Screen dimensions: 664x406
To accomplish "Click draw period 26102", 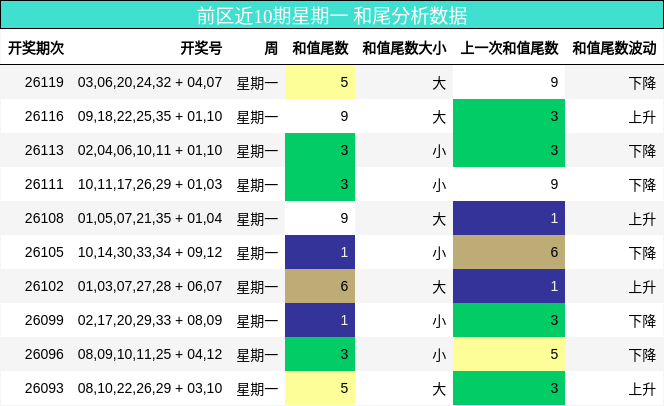I will tap(44, 286).
